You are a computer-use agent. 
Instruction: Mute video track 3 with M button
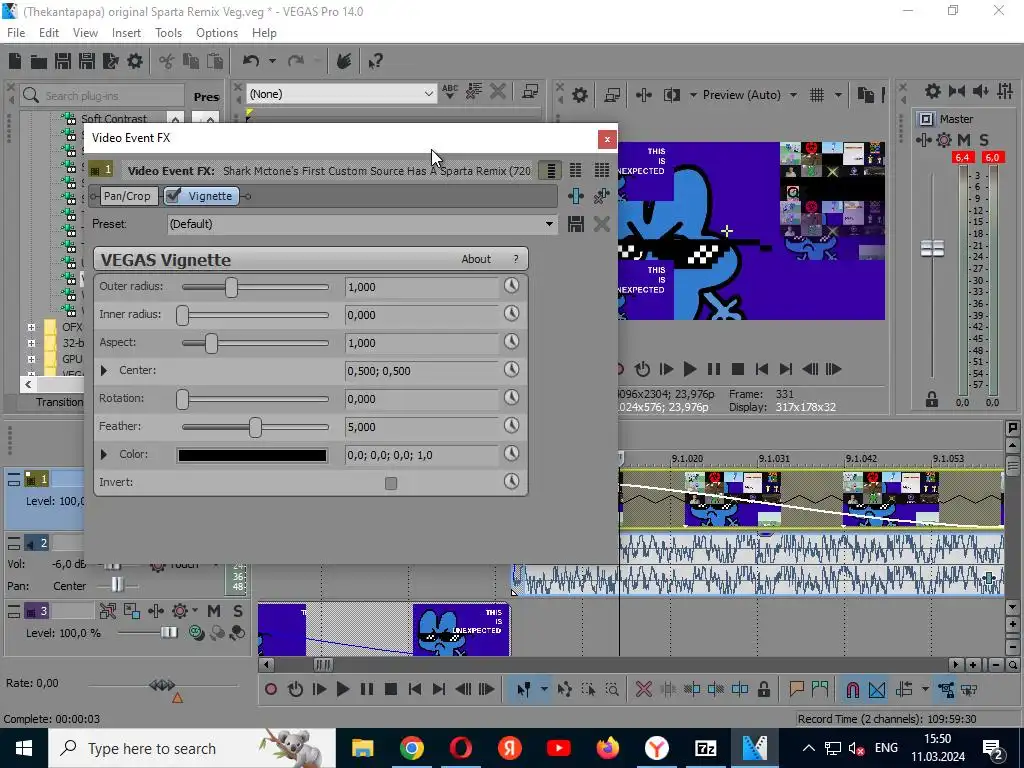[x=214, y=611]
